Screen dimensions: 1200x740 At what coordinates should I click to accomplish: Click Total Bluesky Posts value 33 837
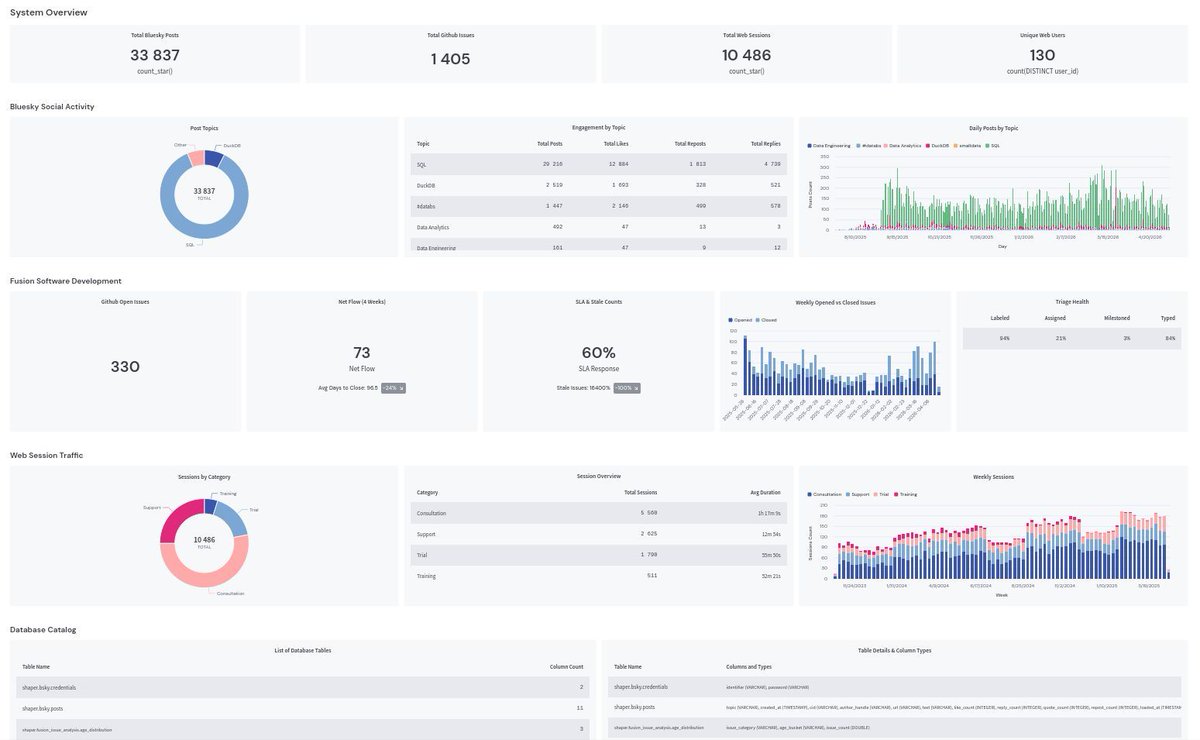(155, 55)
